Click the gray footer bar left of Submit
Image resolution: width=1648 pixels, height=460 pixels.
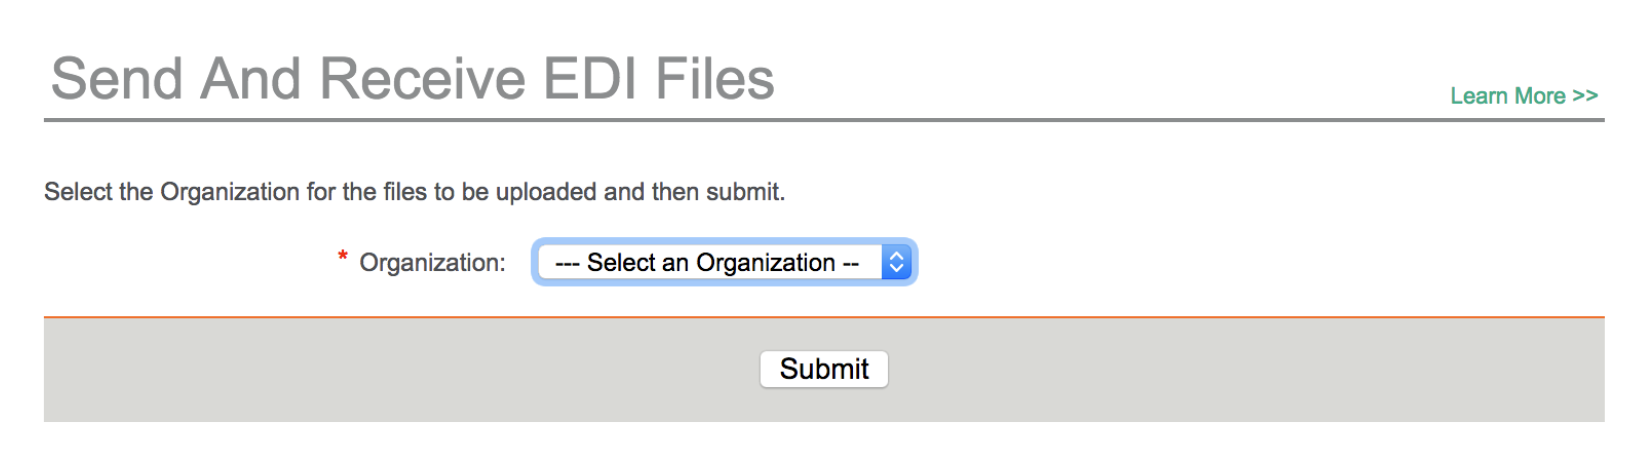(400, 370)
